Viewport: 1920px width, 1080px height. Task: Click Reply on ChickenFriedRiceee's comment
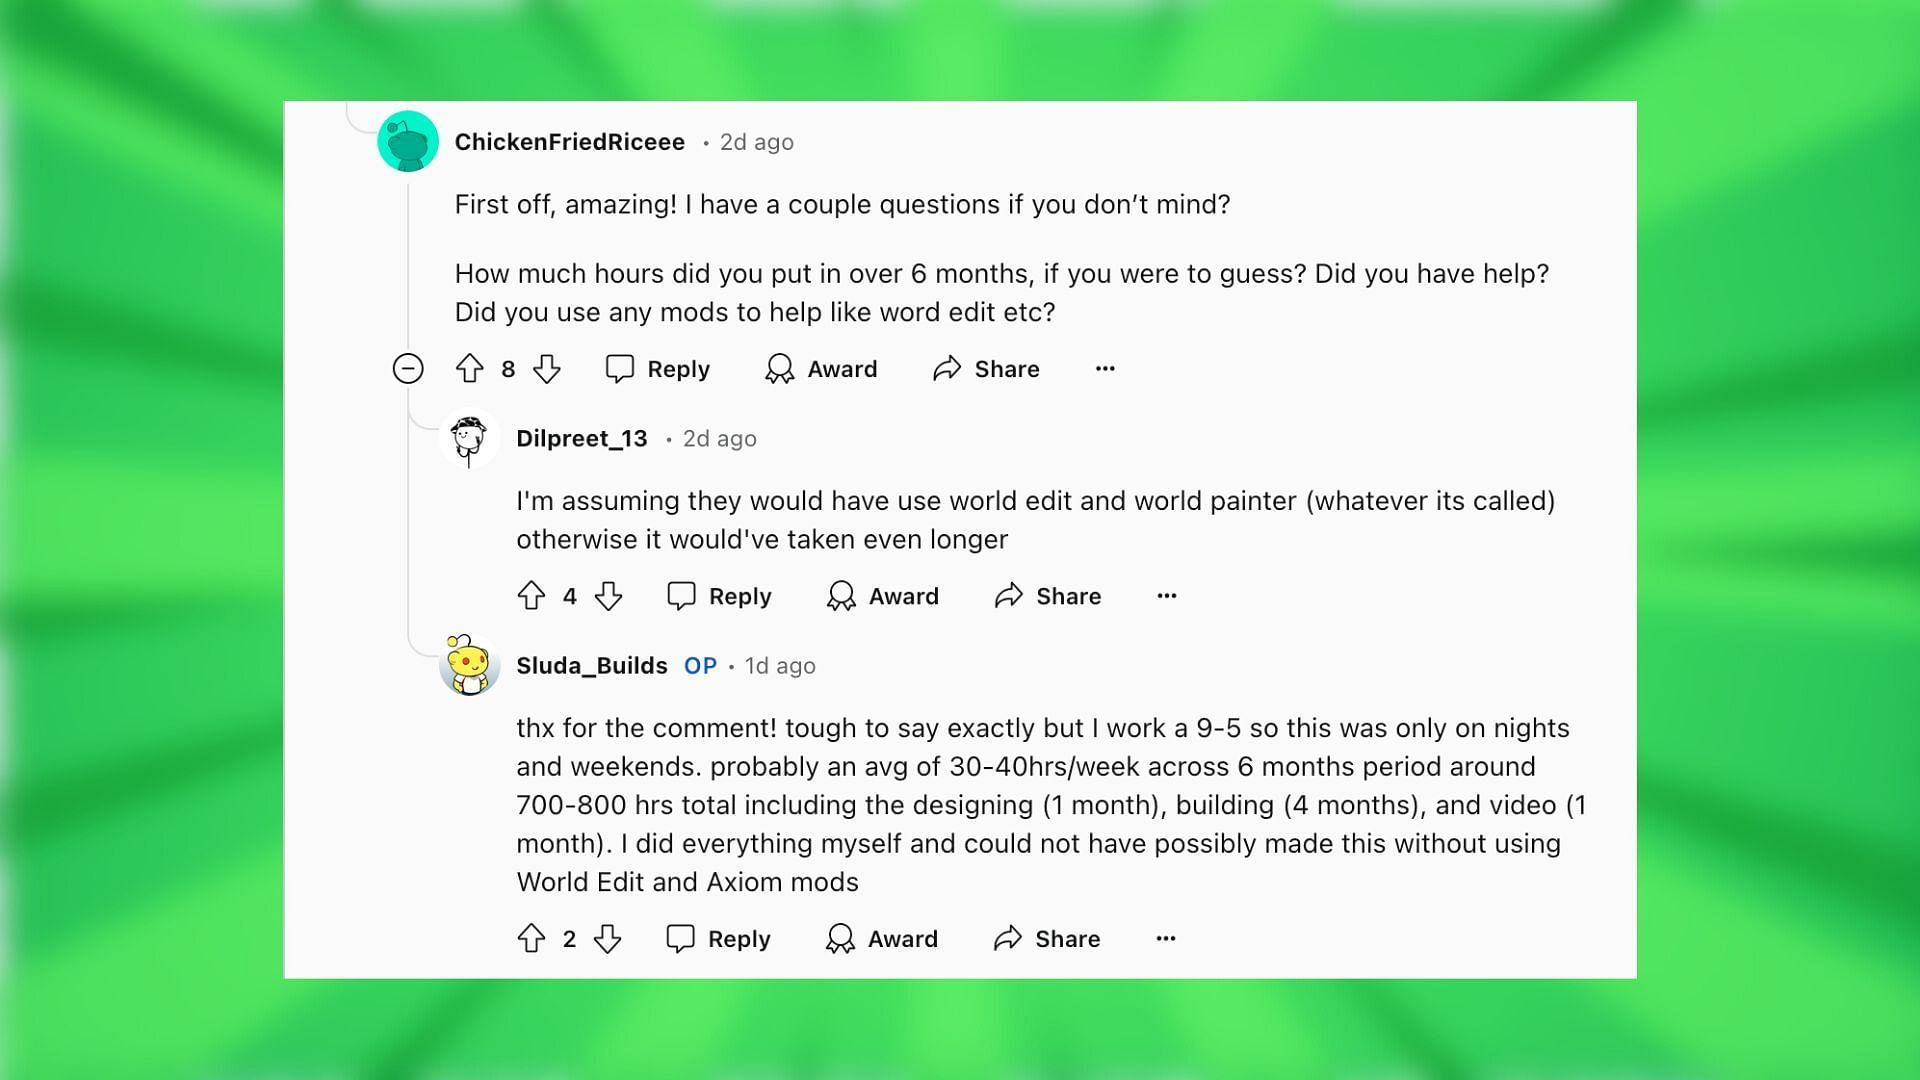click(x=657, y=368)
